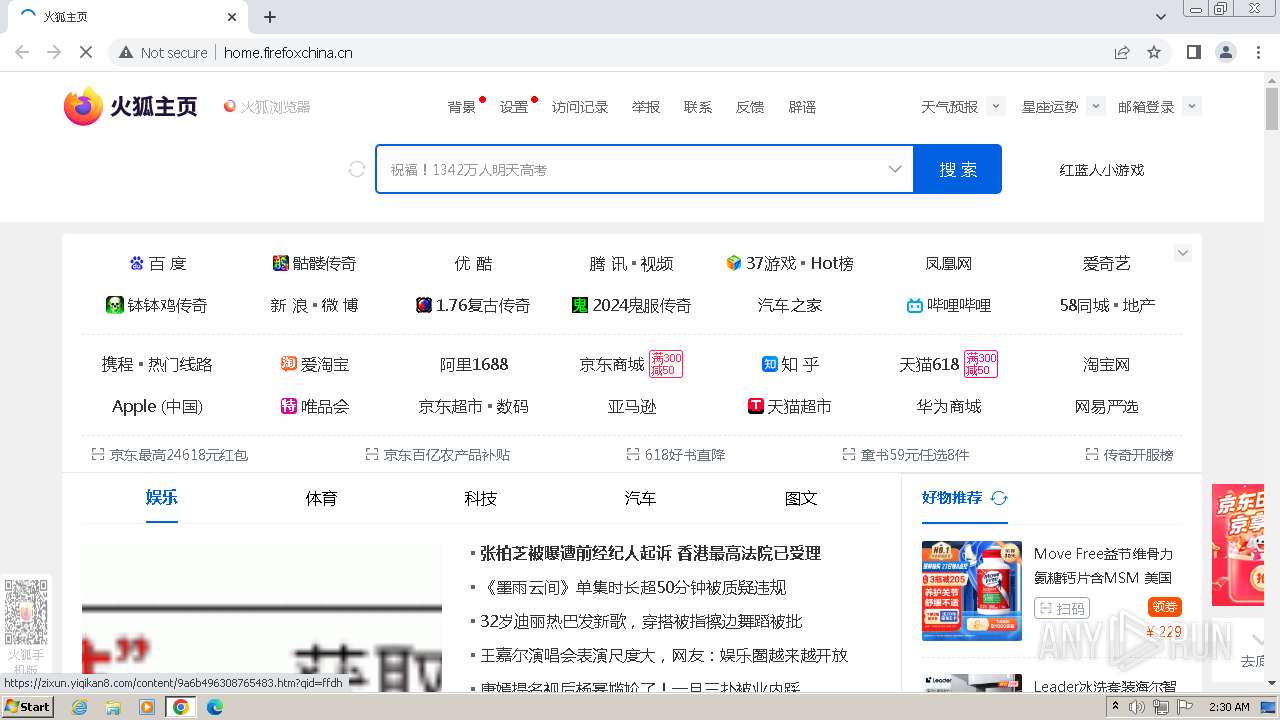Open the browser profile avatar
The image size is (1280, 720).
[x=1226, y=52]
